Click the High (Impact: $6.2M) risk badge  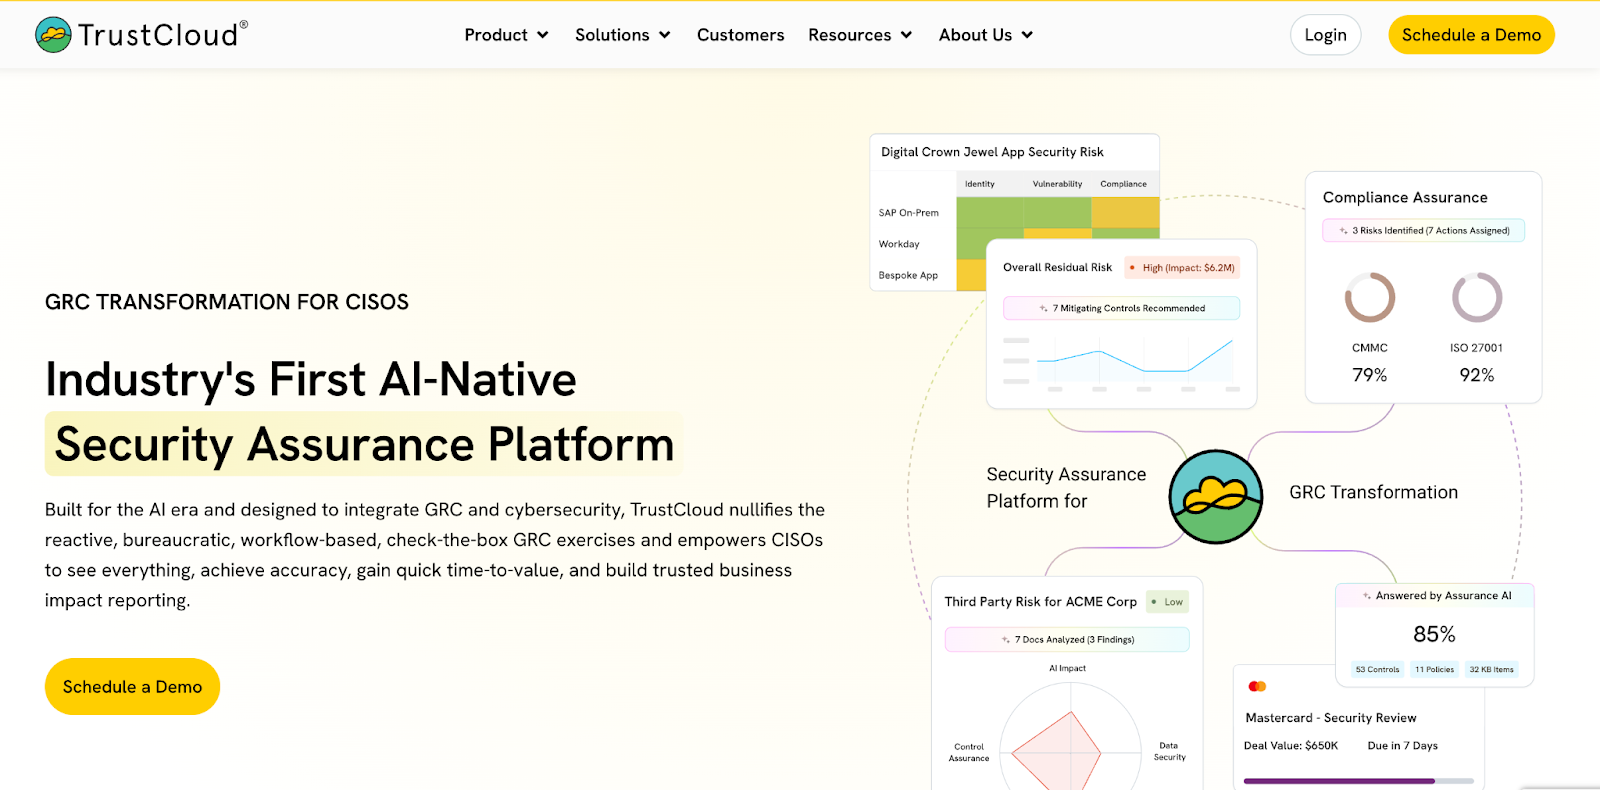[x=1182, y=267]
